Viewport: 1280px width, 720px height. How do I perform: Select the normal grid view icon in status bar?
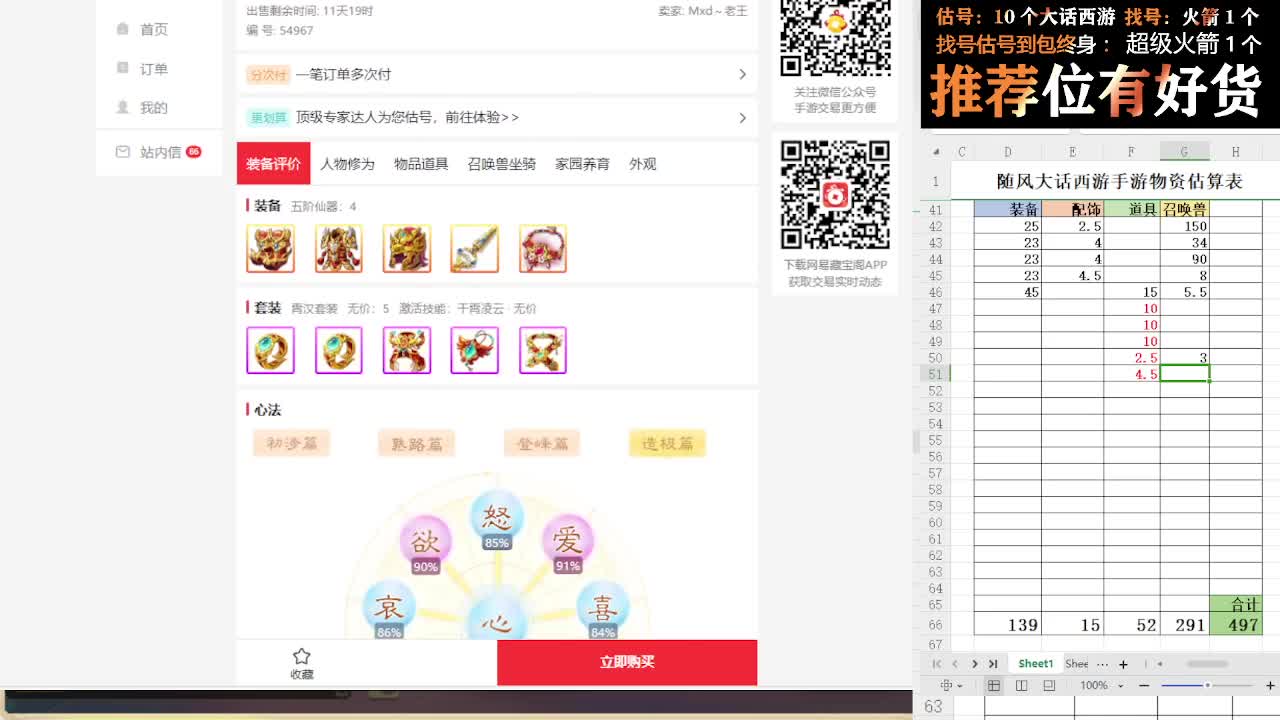tap(993, 685)
